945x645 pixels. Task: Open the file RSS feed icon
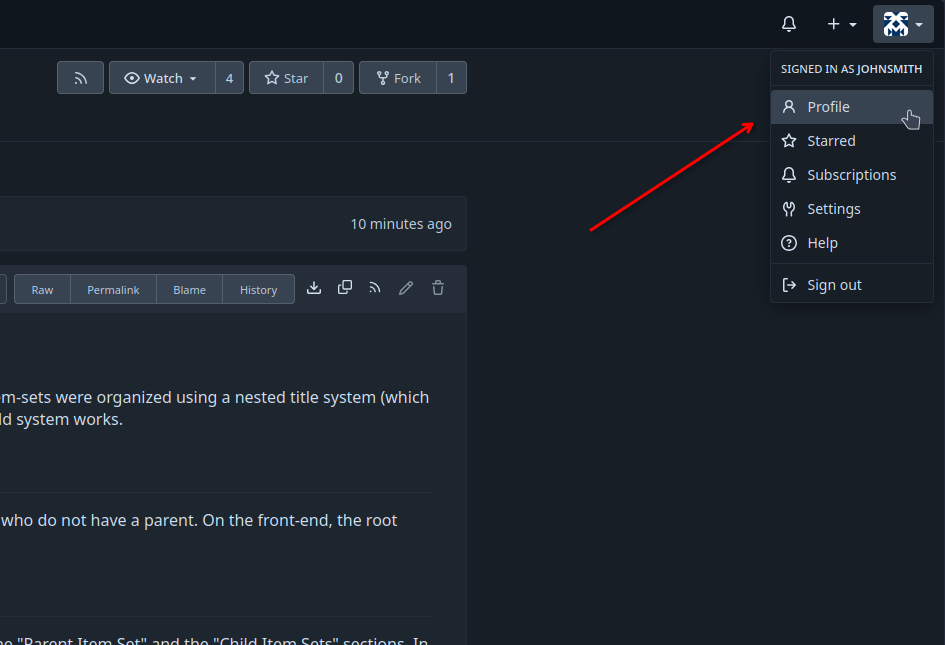375,288
